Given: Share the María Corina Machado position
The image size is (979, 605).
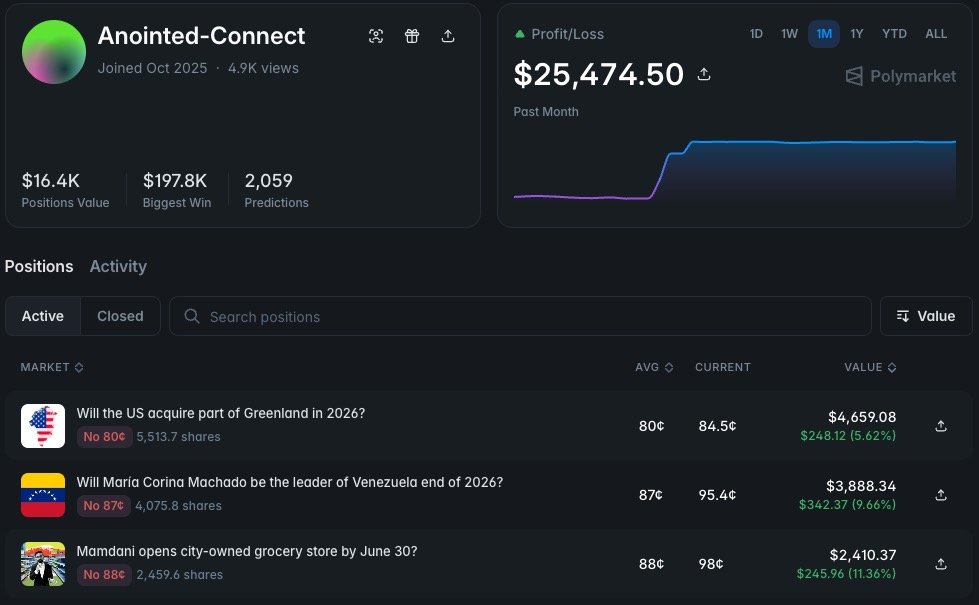Looking at the screenshot, I should coord(941,495).
